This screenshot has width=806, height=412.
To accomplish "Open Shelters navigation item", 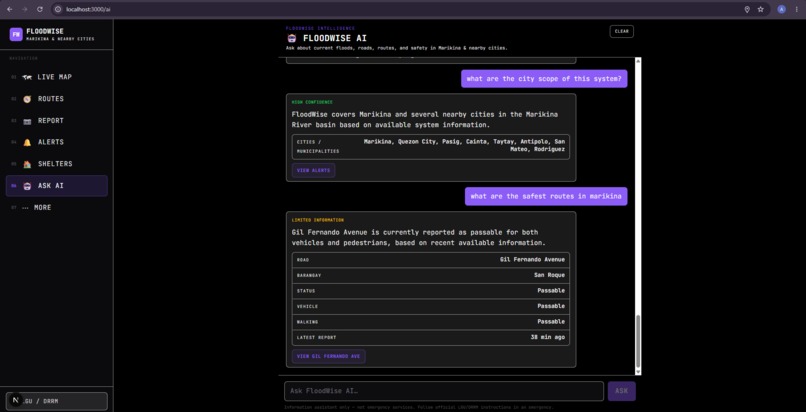I will [x=57, y=164].
